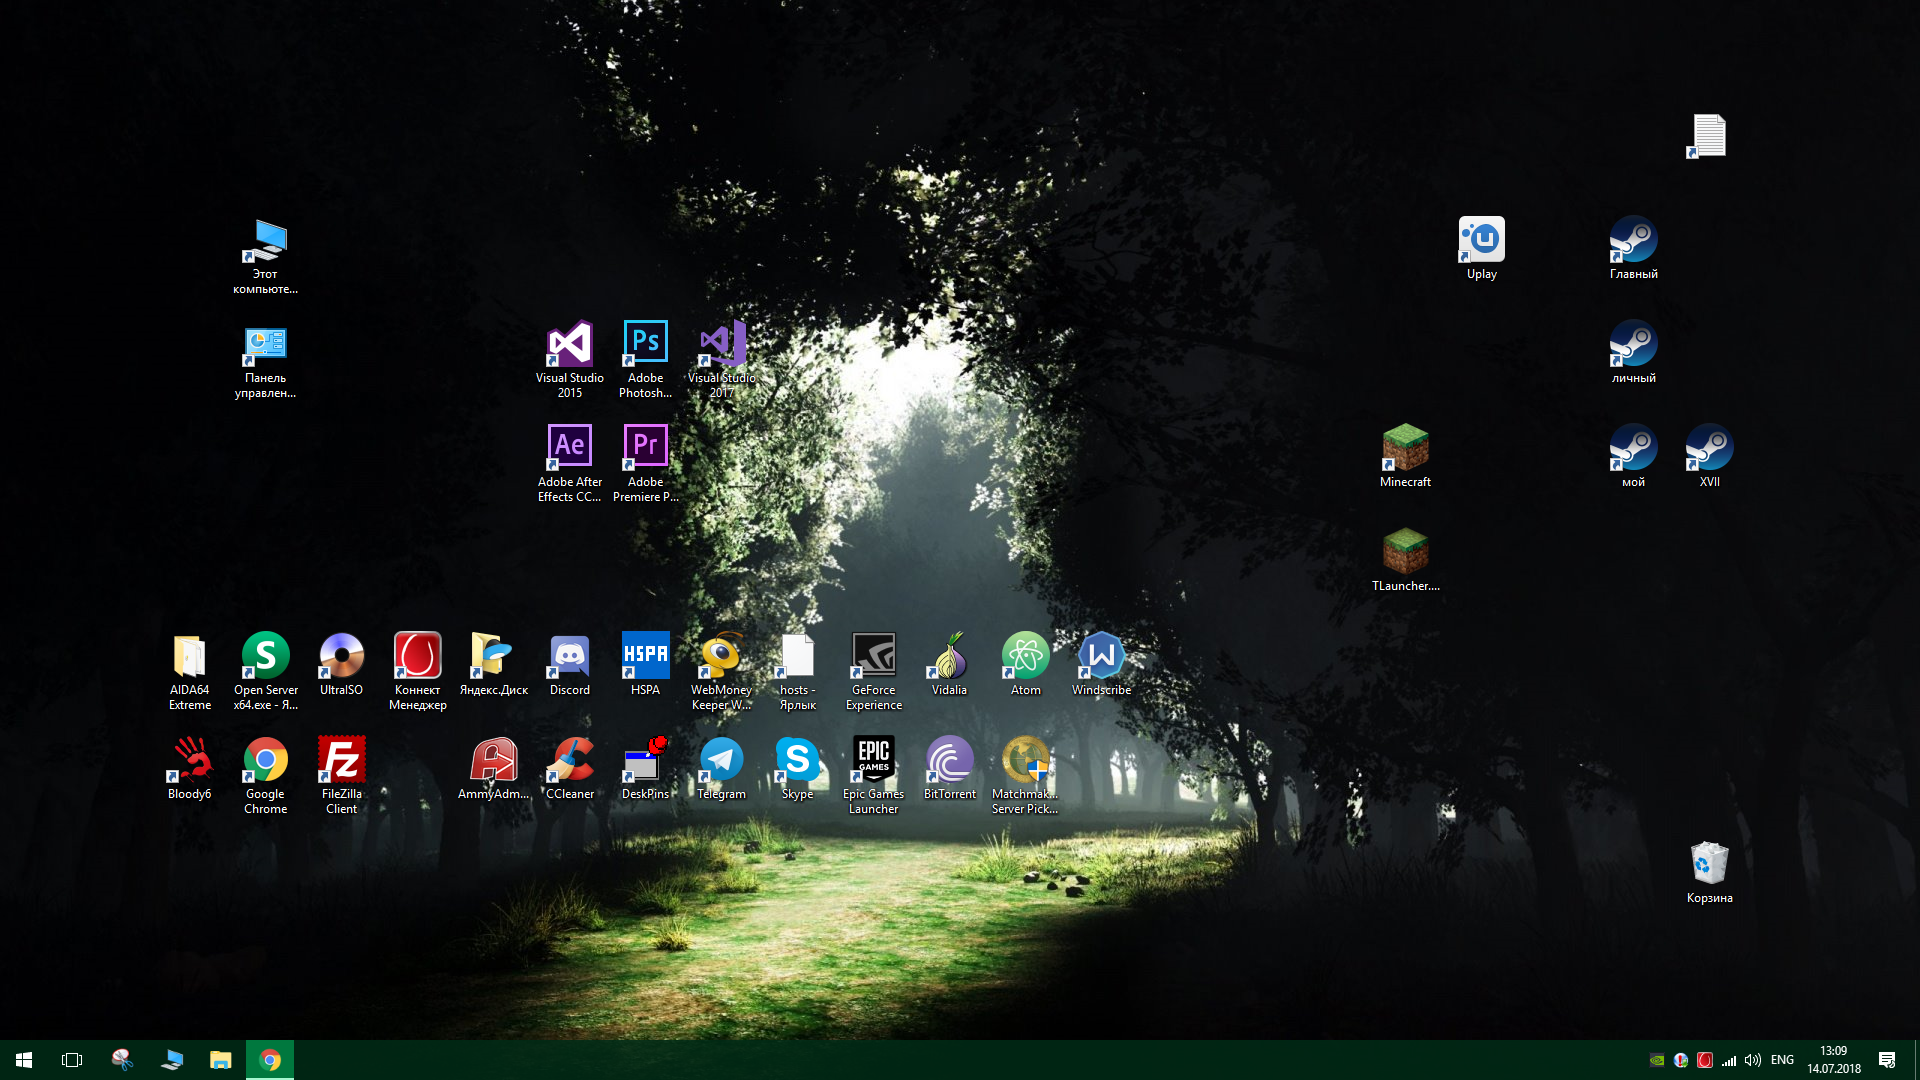
Task: Click the Chrome taskbar button
Action: click(270, 1060)
